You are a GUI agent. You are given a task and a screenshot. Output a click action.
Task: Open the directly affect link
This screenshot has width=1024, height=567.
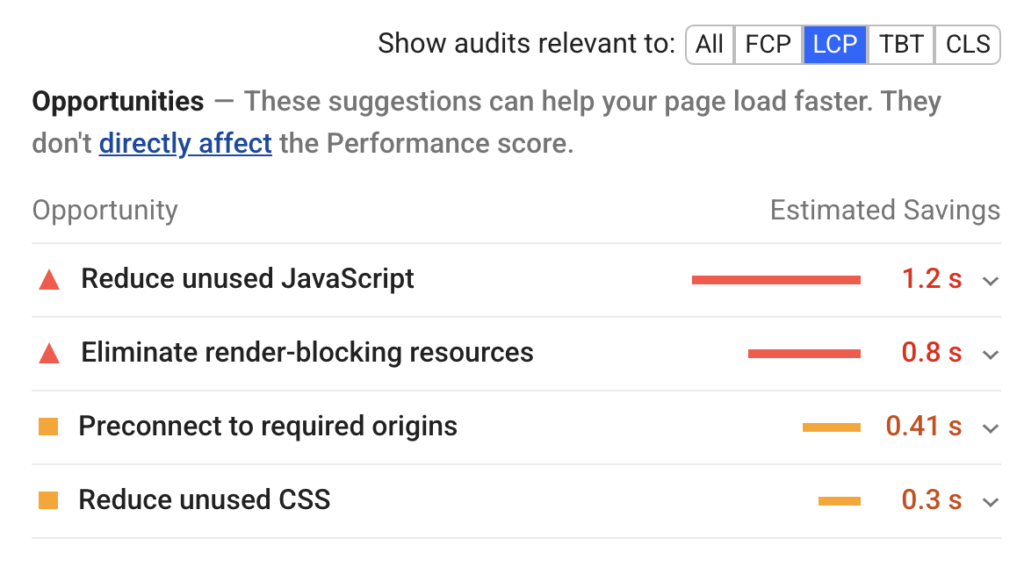pyautogui.click(x=185, y=143)
